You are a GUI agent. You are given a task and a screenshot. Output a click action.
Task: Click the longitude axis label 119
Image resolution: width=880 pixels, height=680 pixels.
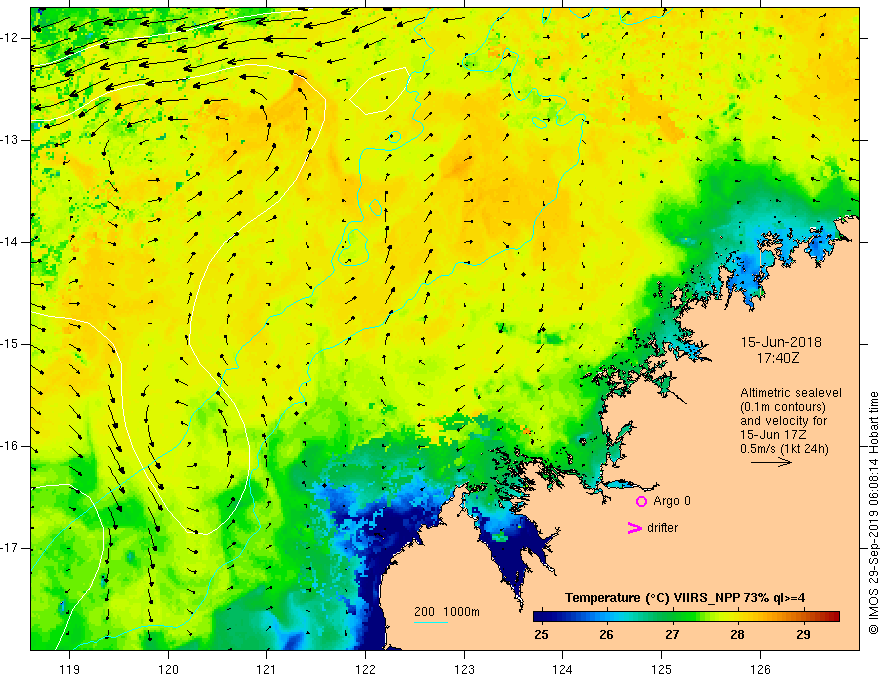click(70, 669)
